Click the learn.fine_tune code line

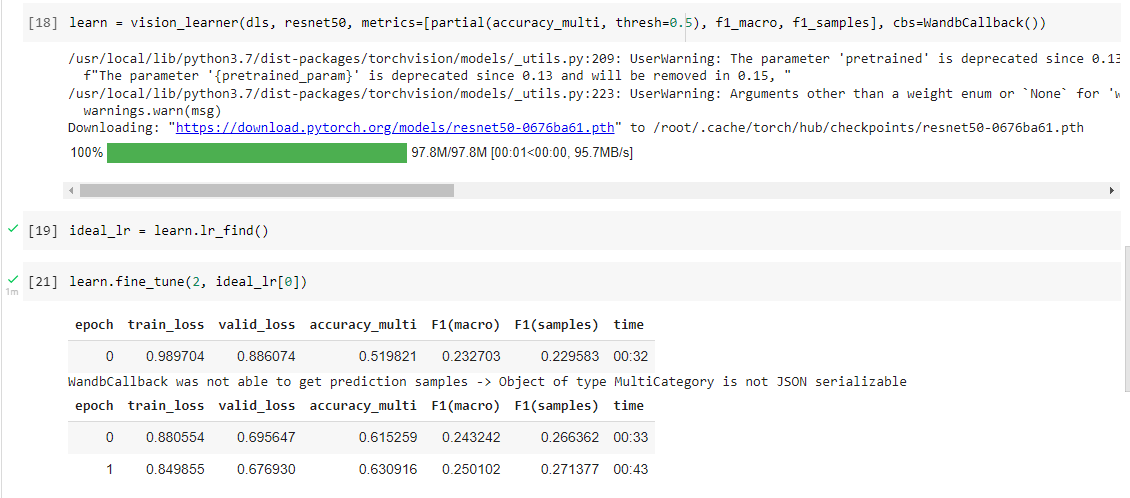click(x=188, y=283)
